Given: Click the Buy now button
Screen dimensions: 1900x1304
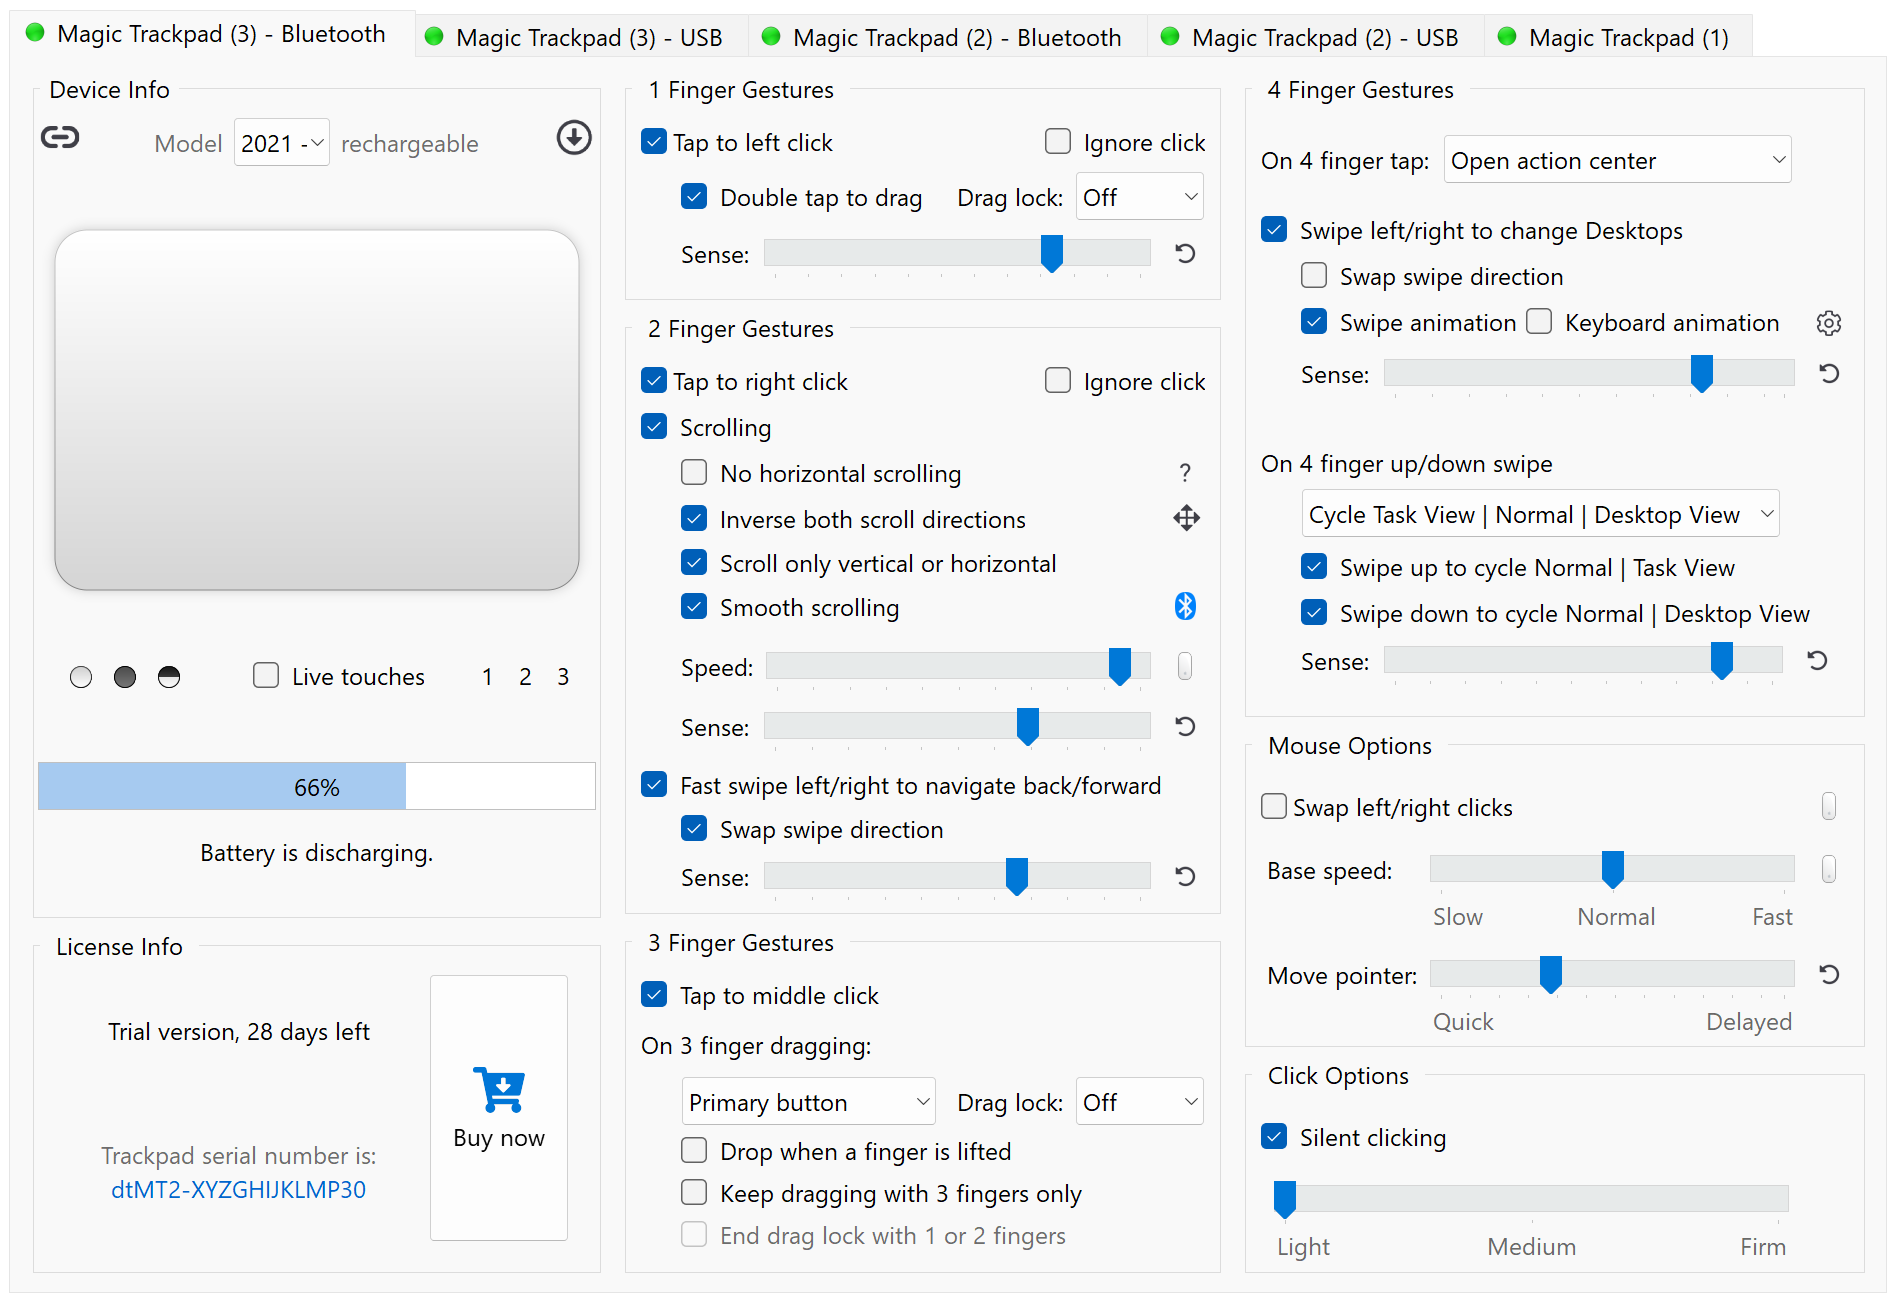Looking at the screenshot, I should point(498,1107).
